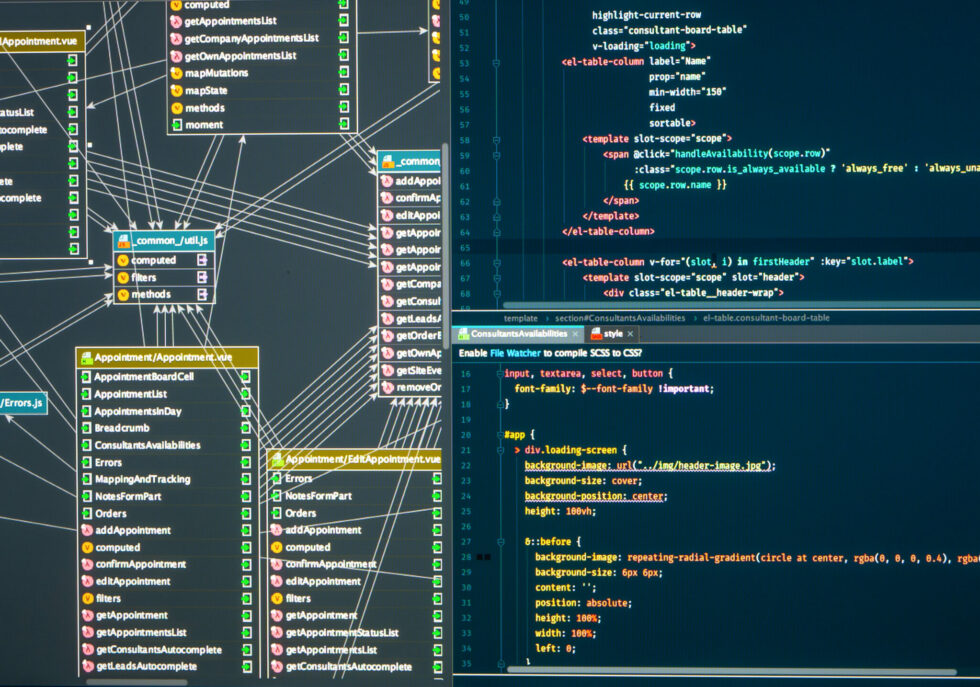Click addAppointment icon in Appointment.vue node
Viewport: 980px width, 687px height.
pyautogui.click(x=88, y=530)
